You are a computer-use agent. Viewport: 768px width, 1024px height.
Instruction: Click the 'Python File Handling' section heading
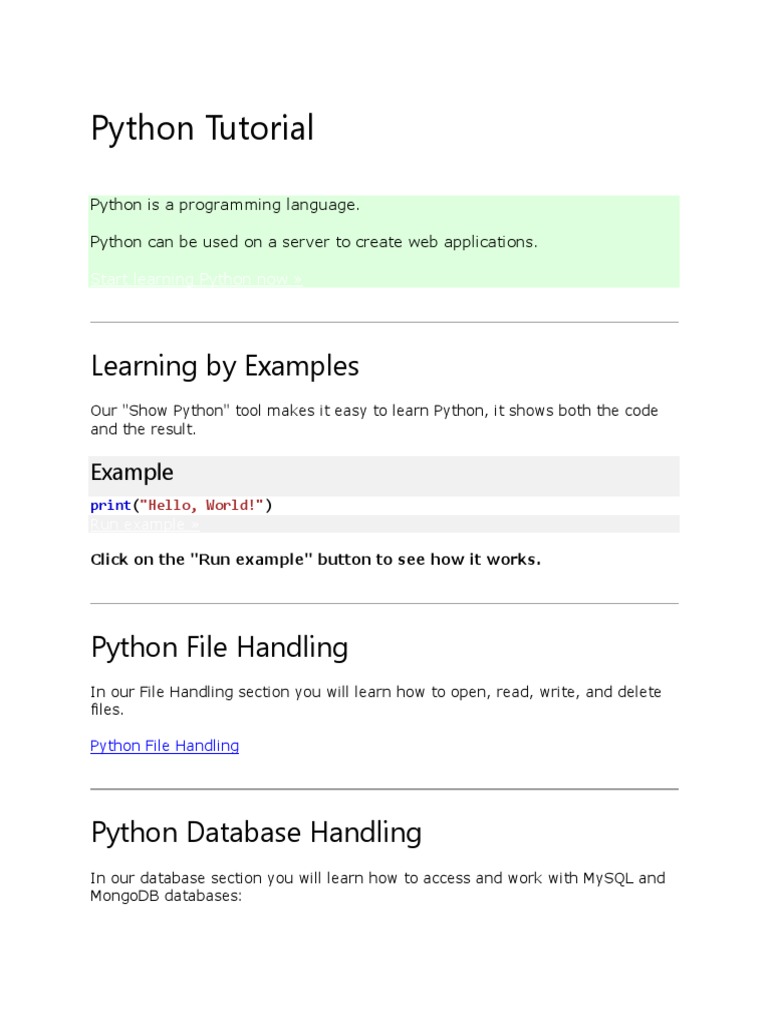point(219,648)
